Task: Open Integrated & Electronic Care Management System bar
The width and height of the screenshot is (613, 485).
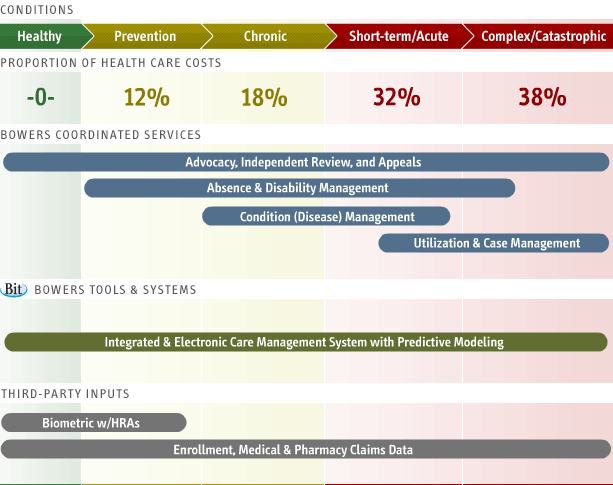Action: coord(305,342)
